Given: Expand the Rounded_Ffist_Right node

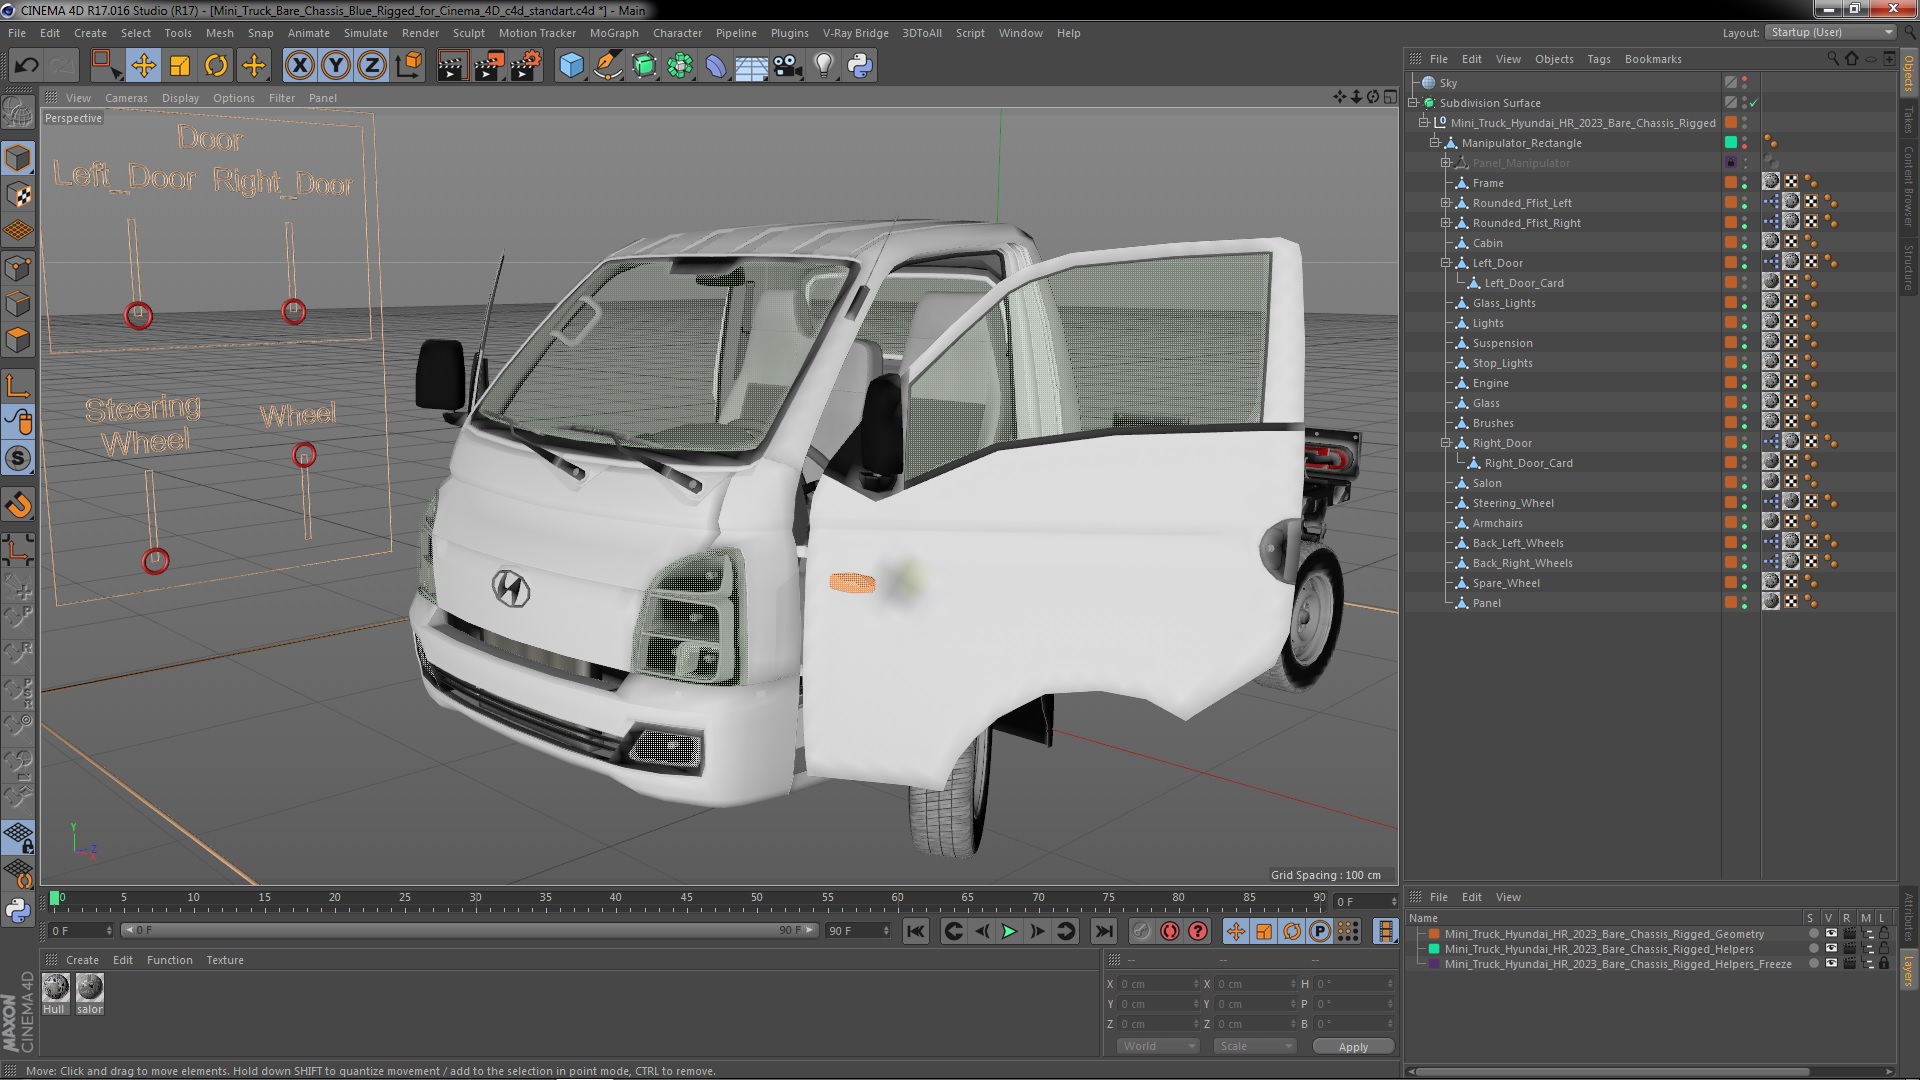Looking at the screenshot, I should tap(1445, 223).
